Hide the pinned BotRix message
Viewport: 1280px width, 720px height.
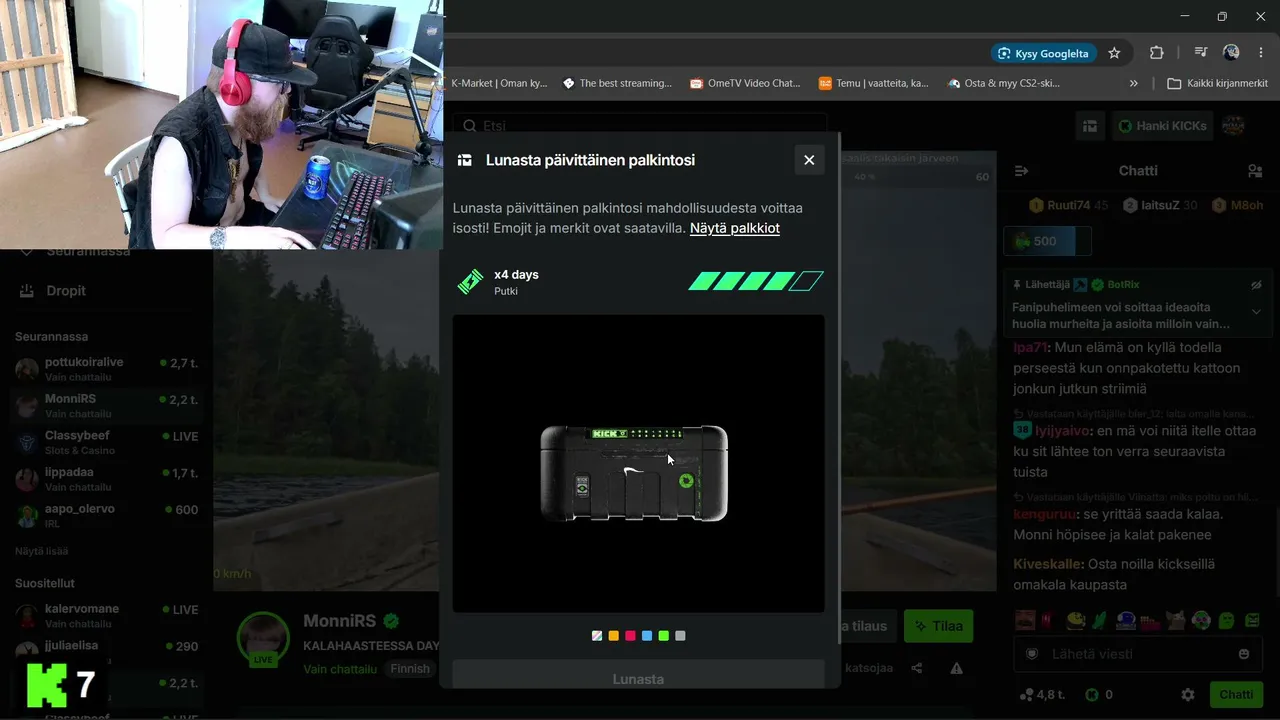[1256, 285]
